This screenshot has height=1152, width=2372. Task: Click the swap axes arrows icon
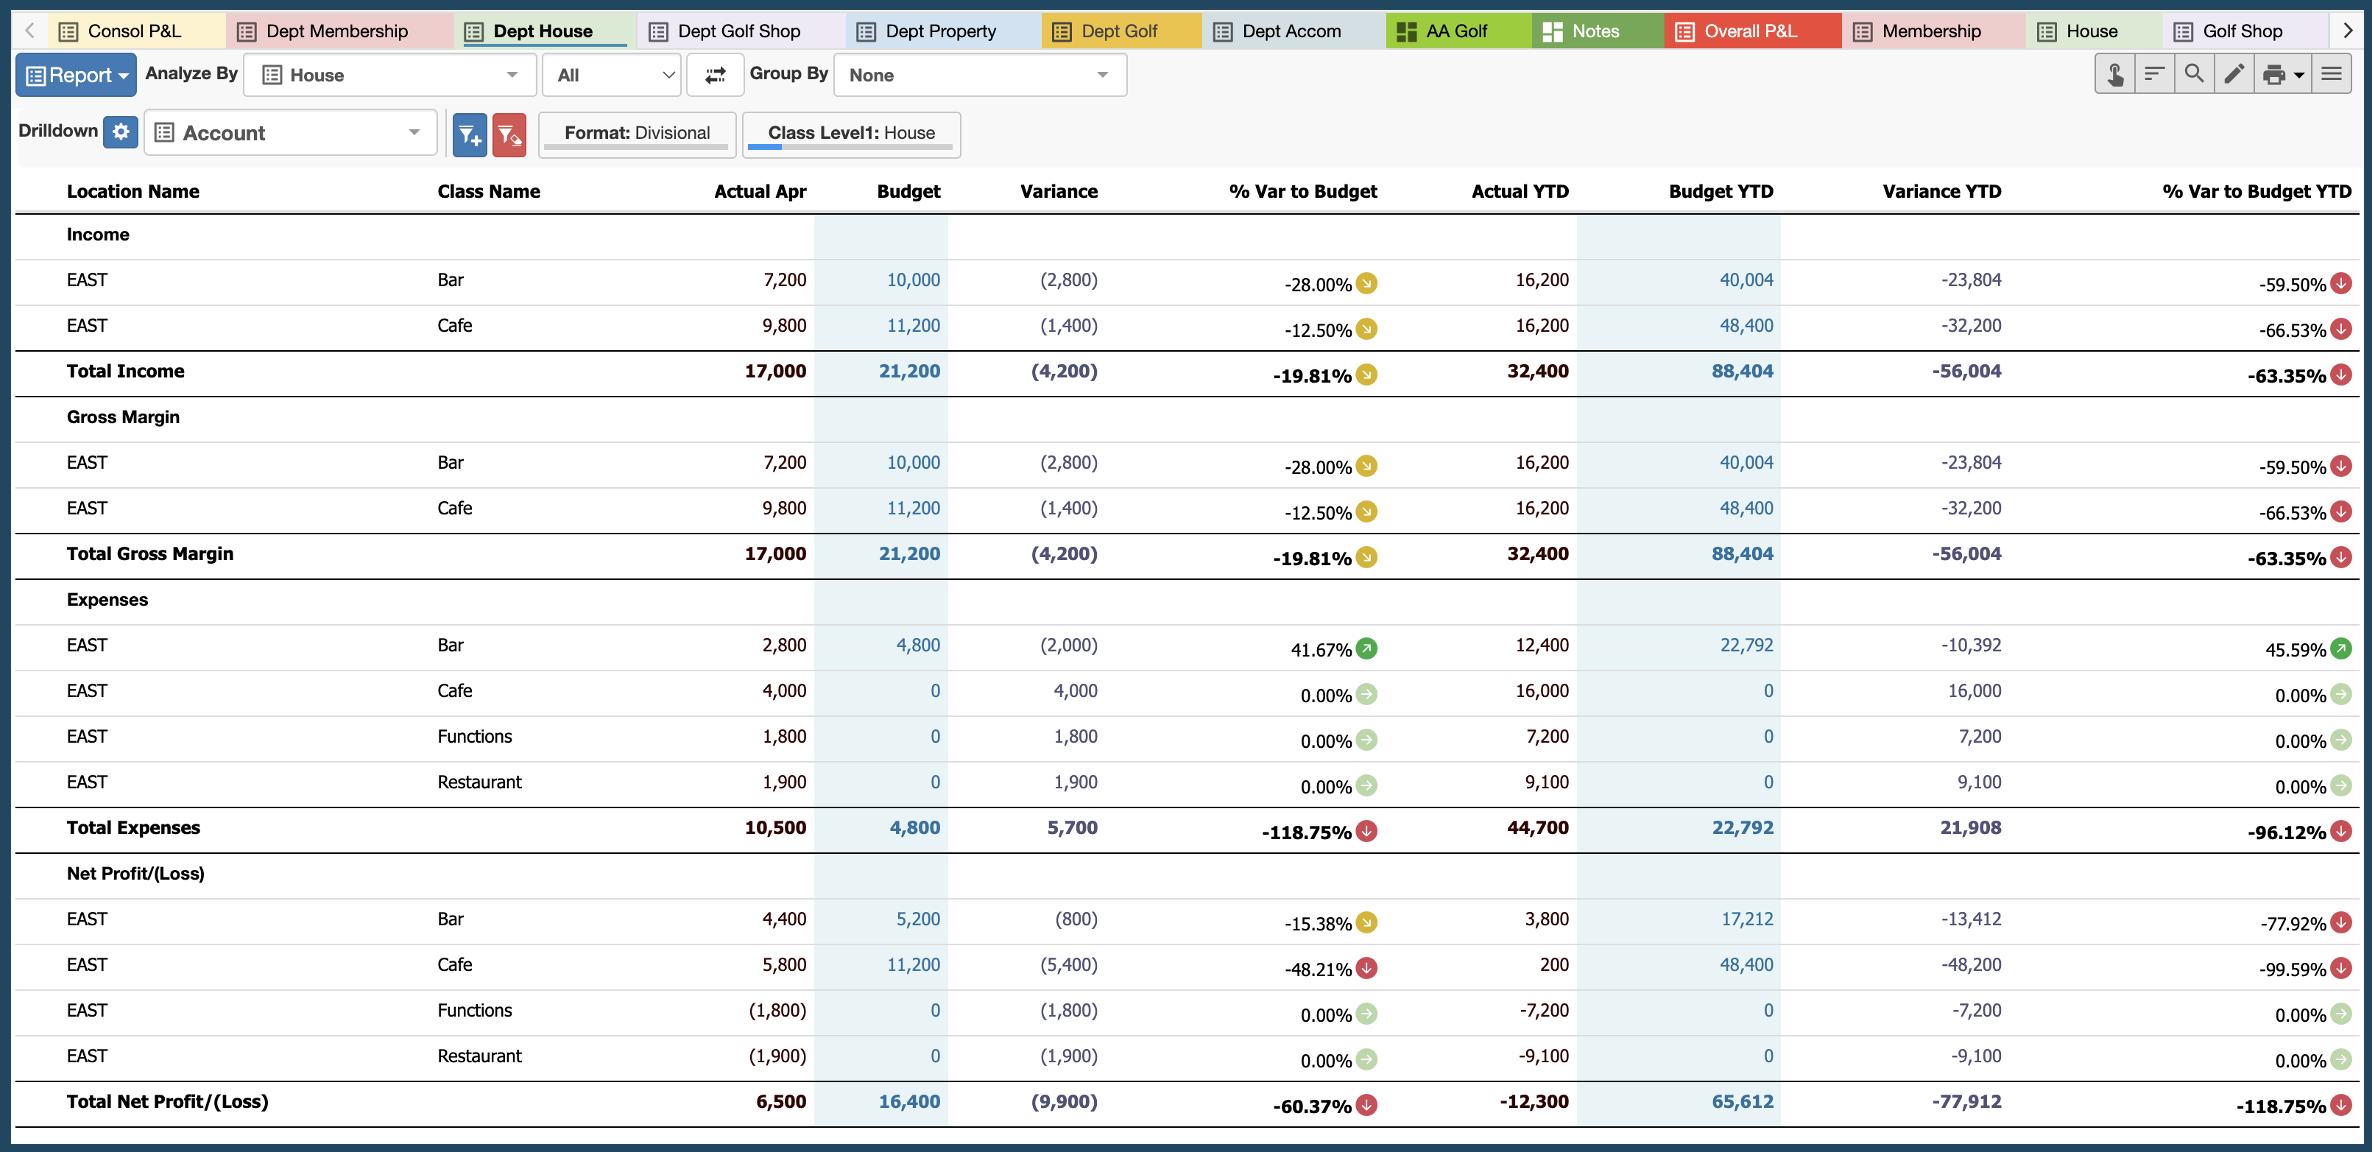tap(715, 75)
